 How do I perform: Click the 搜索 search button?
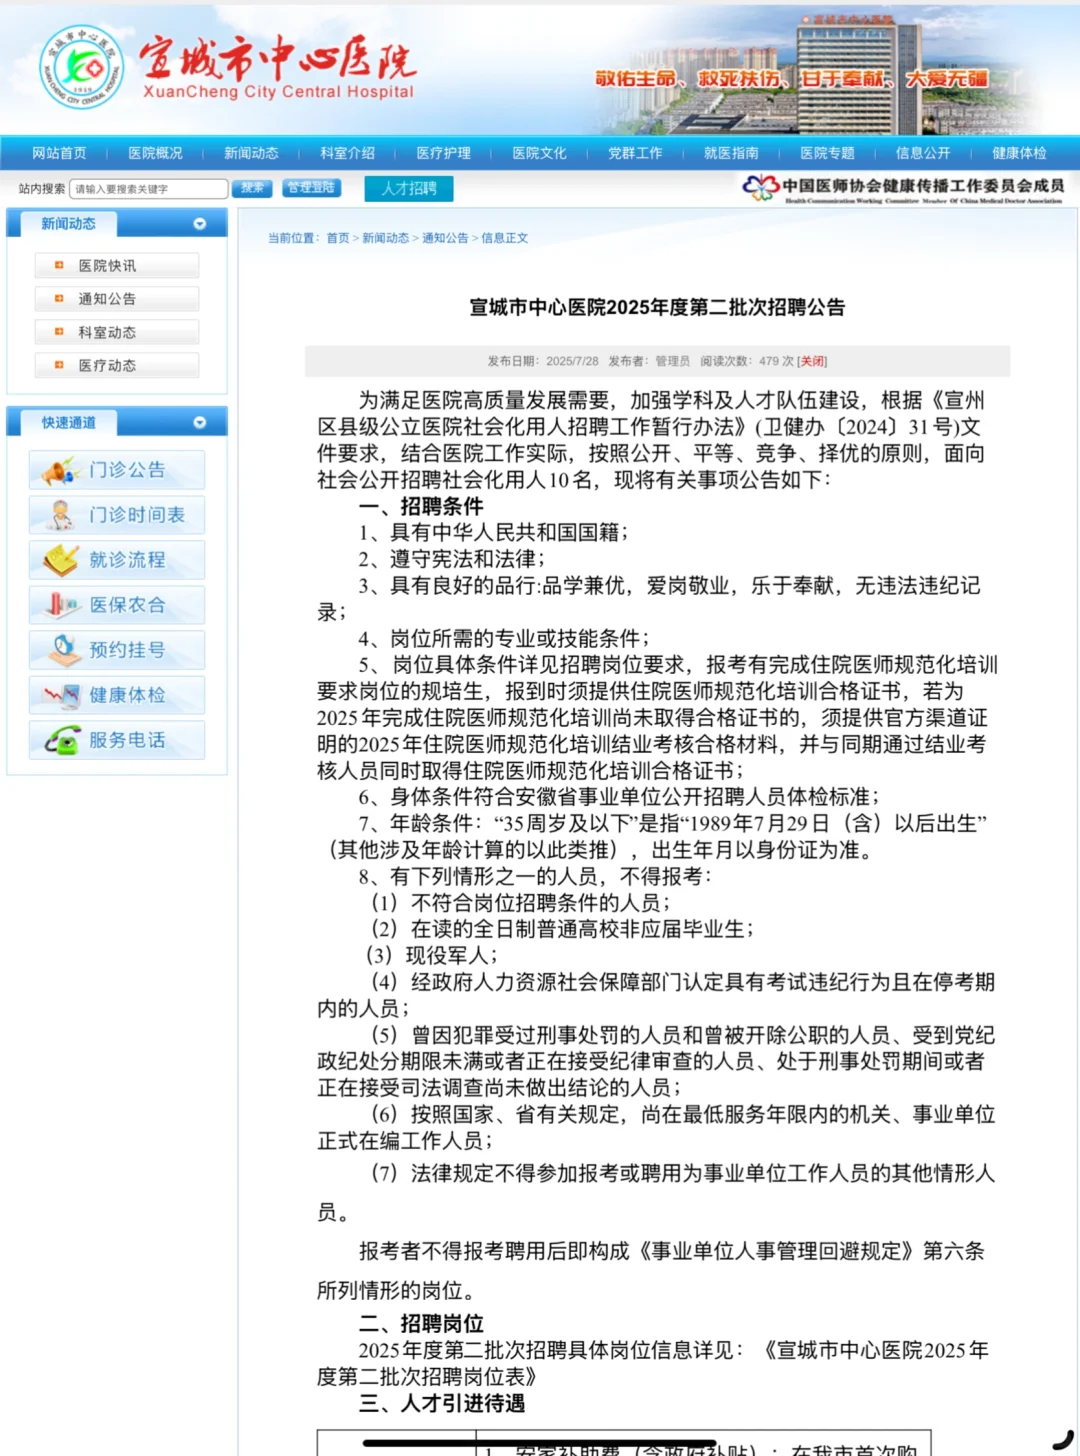pos(252,188)
